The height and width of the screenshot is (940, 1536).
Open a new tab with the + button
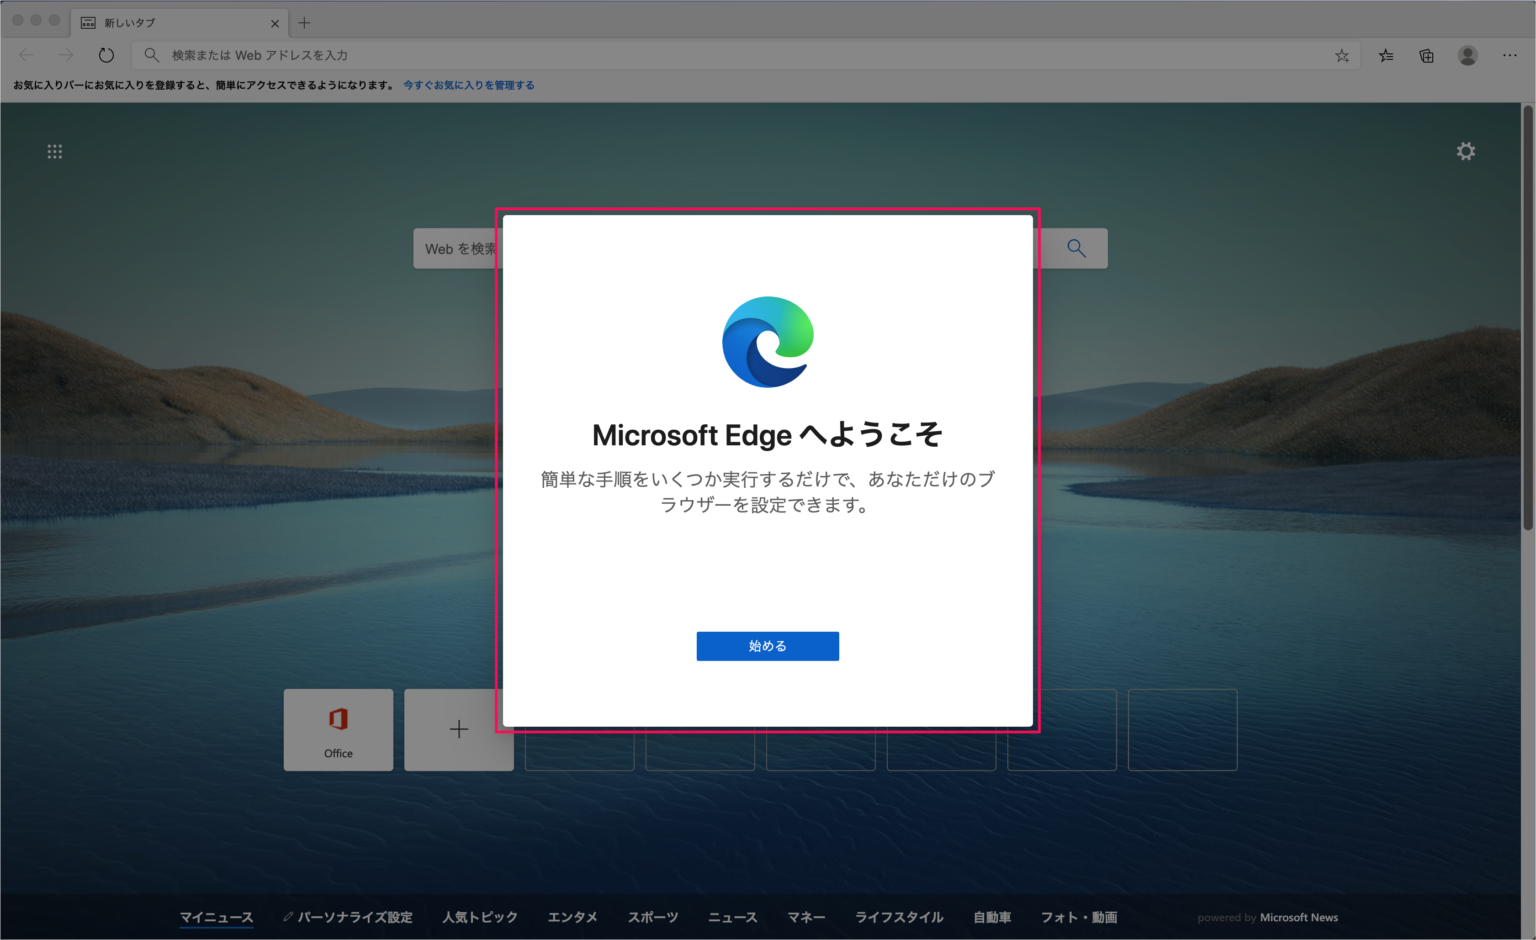[x=305, y=22]
